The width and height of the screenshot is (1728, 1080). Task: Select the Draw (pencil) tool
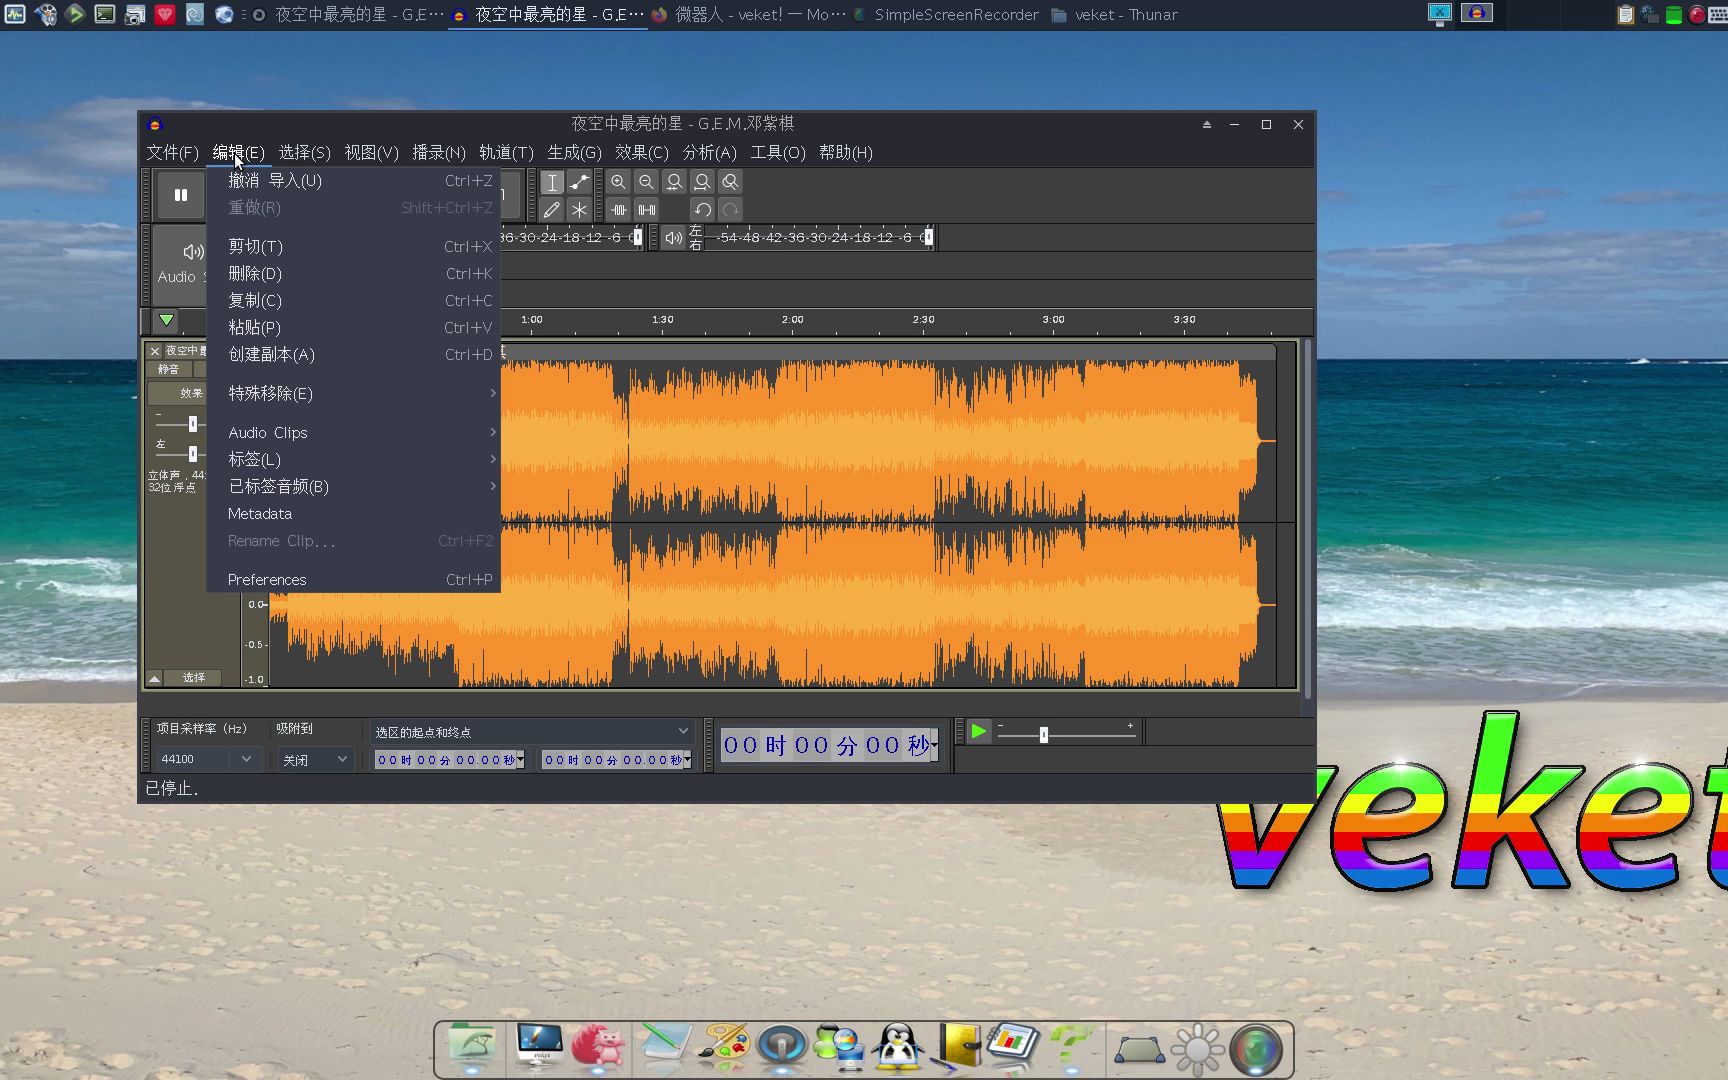coord(551,210)
